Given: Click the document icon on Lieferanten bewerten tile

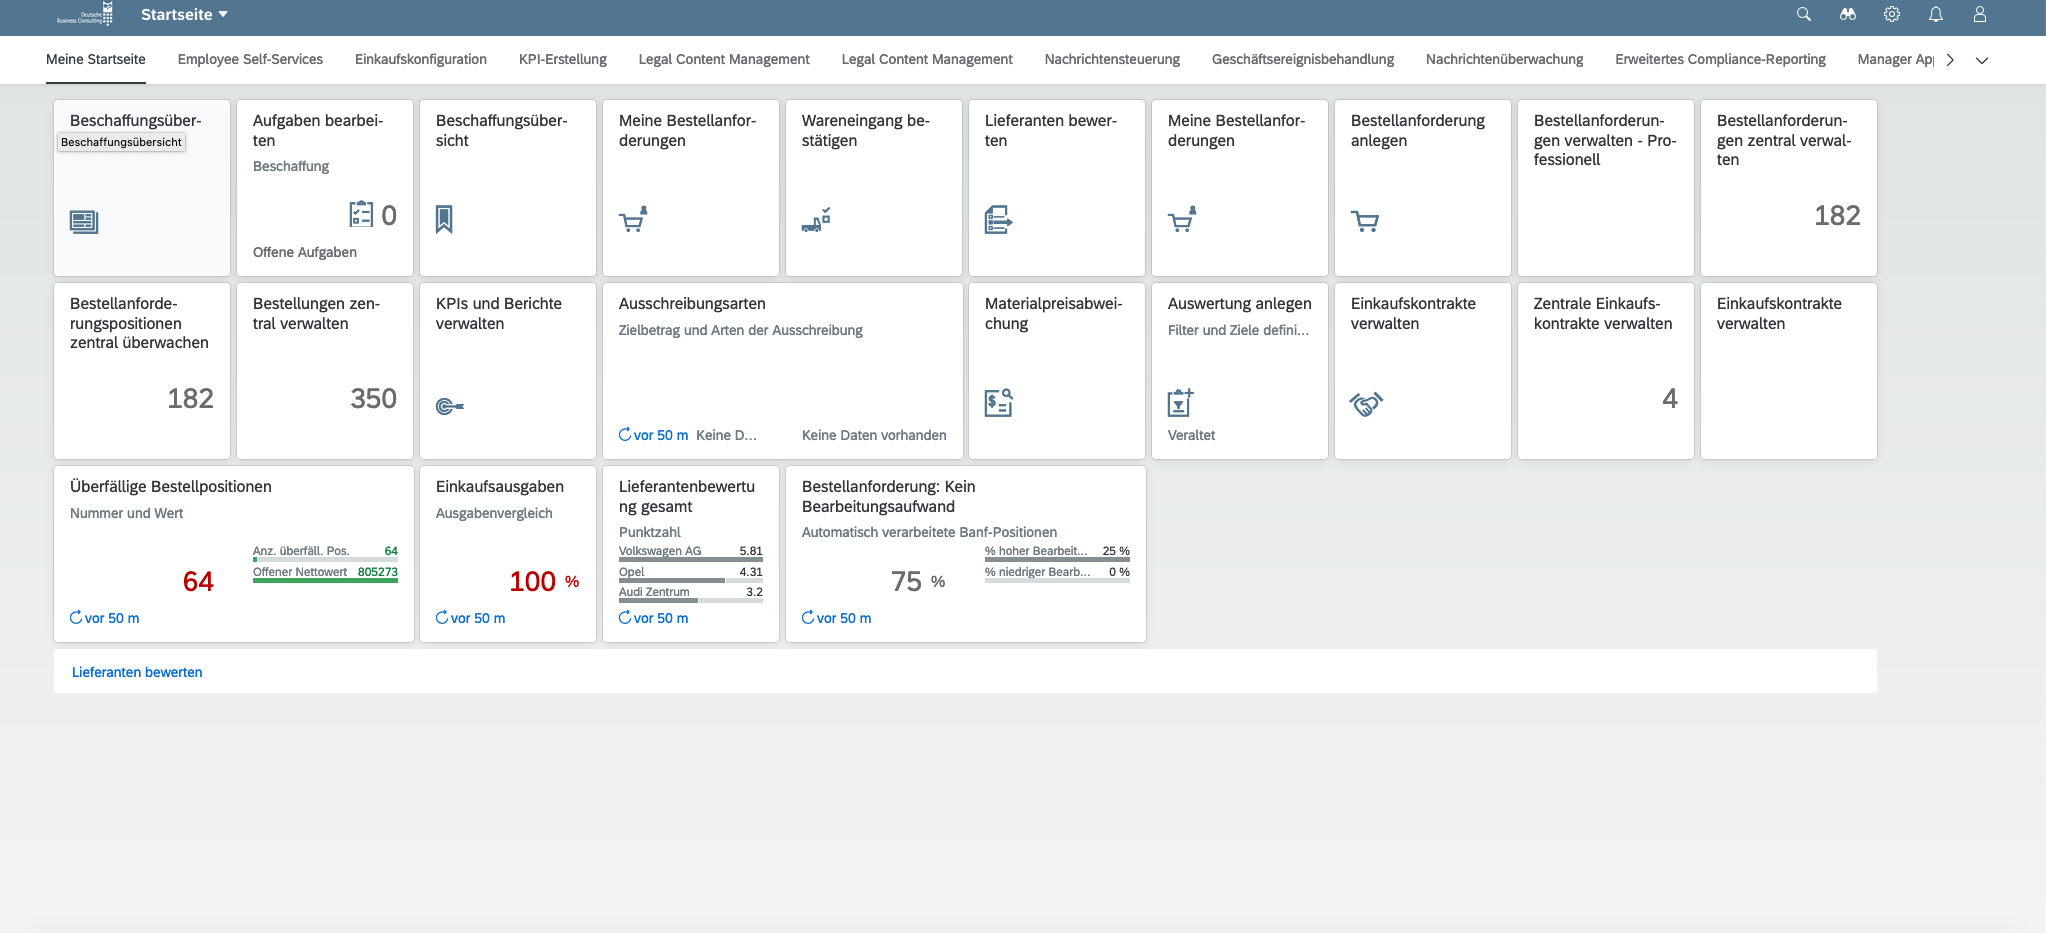Looking at the screenshot, I should tap(998, 219).
